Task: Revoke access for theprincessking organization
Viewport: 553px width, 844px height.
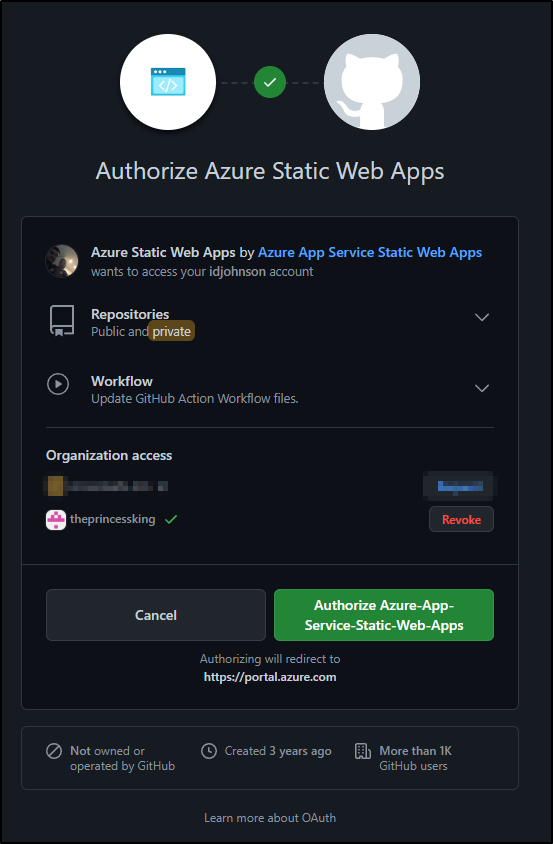Action: [x=461, y=519]
